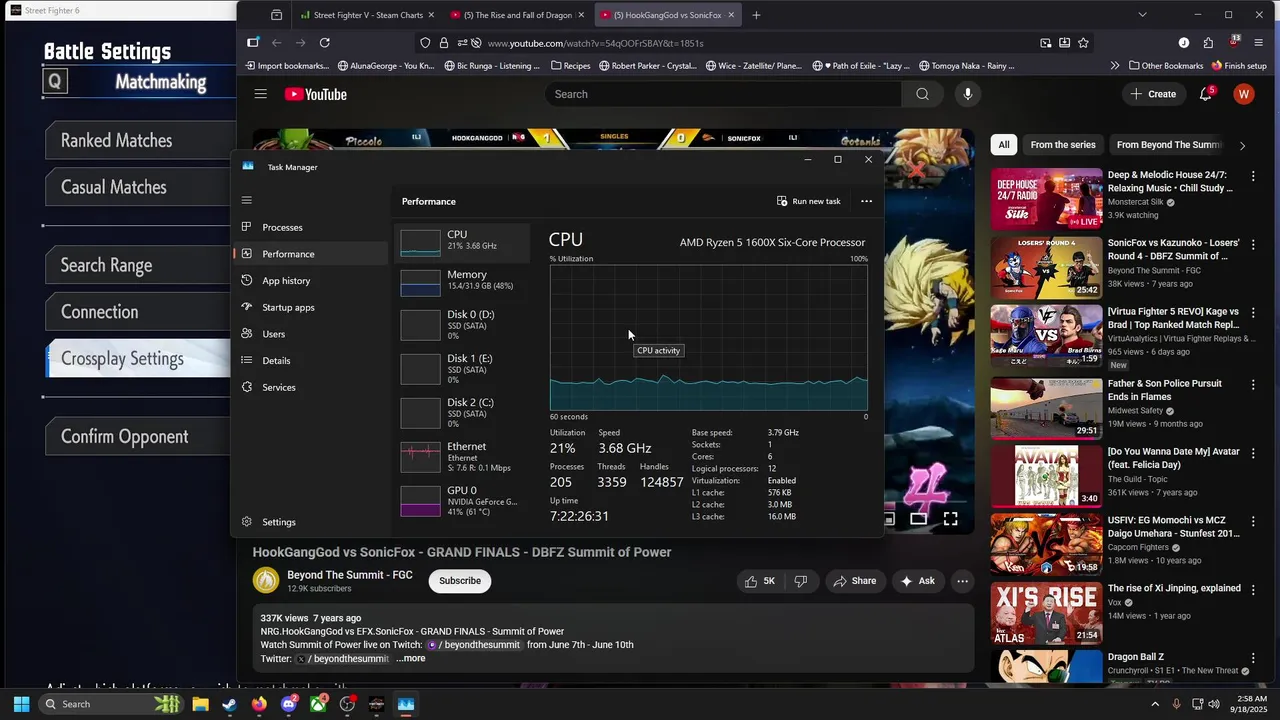This screenshot has height=720, width=1280.
Task: Show more bookmarks chevron
Action: coord(1114,66)
